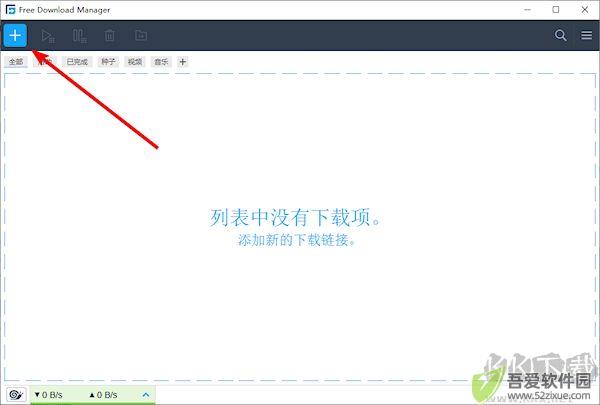Select the 视频 filter tab
The height and width of the screenshot is (405, 600).
135,62
